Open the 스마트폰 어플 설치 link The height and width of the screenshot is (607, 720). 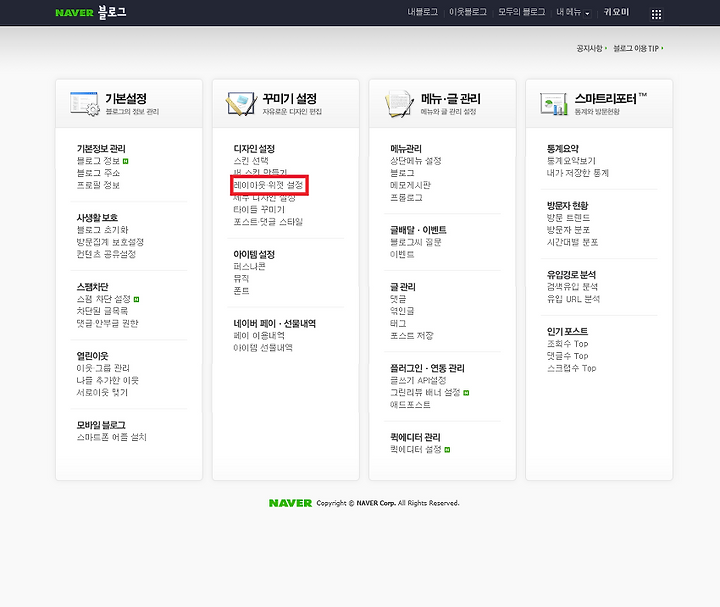pyautogui.click(x=112, y=438)
